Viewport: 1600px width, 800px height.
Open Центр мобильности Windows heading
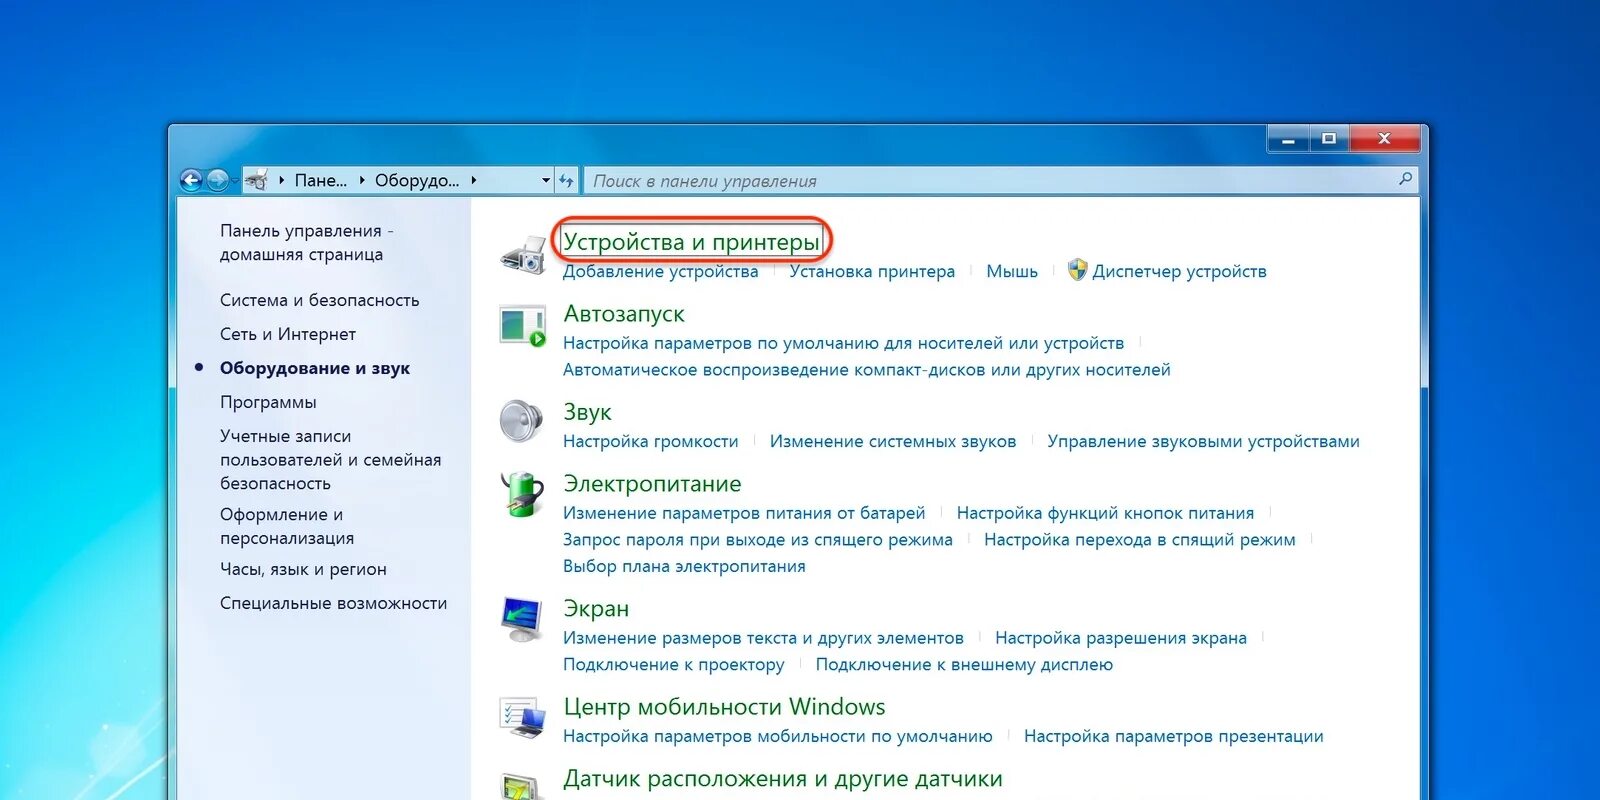724,707
